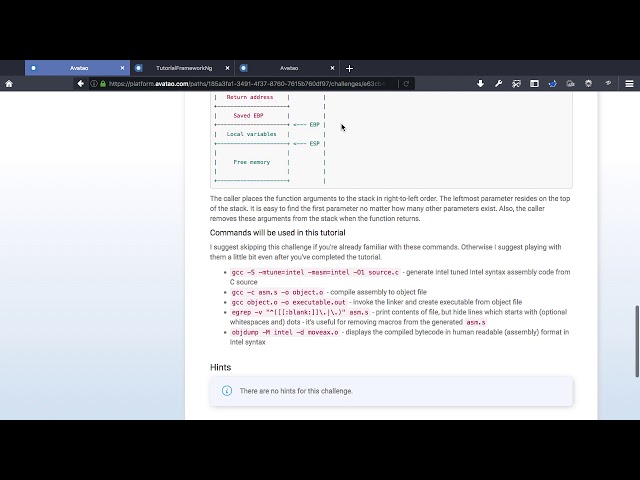Click the 'objdump -M intel -d moveax.o' code
The image size is (640, 480).
285,332
